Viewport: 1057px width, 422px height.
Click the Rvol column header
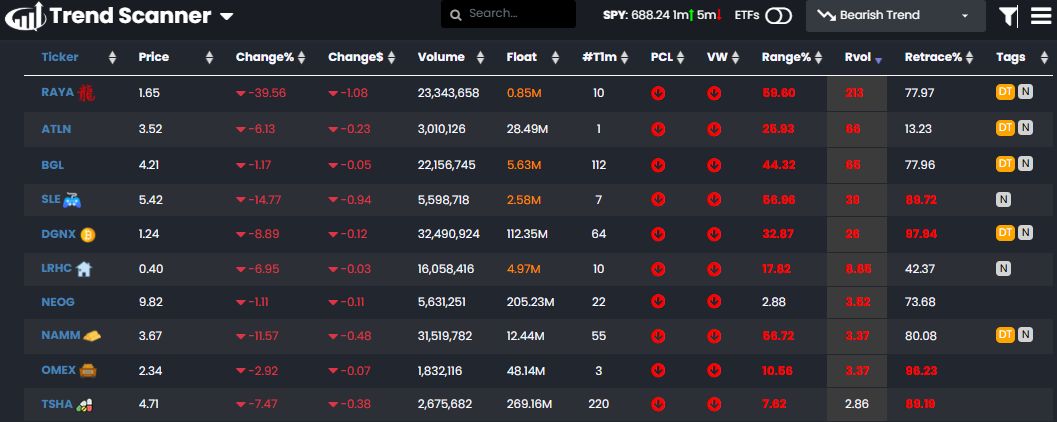click(857, 57)
